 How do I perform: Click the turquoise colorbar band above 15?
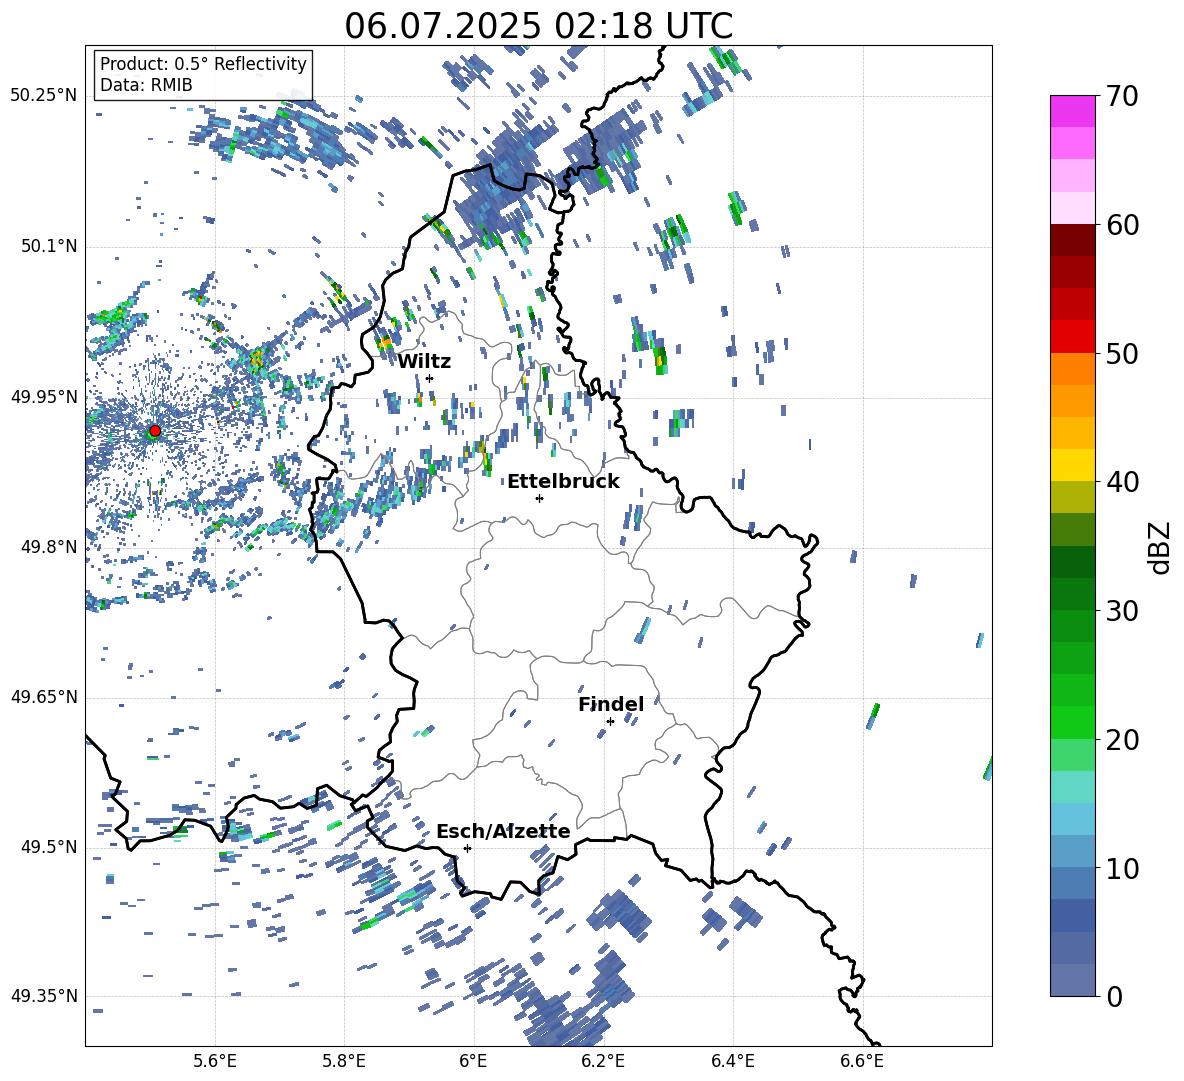(1072, 787)
